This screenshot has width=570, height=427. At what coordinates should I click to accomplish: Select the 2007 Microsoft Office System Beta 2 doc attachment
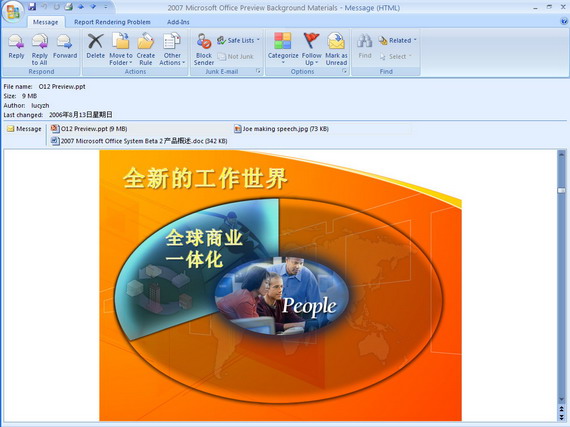pyautogui.click(x=139, y=141)
